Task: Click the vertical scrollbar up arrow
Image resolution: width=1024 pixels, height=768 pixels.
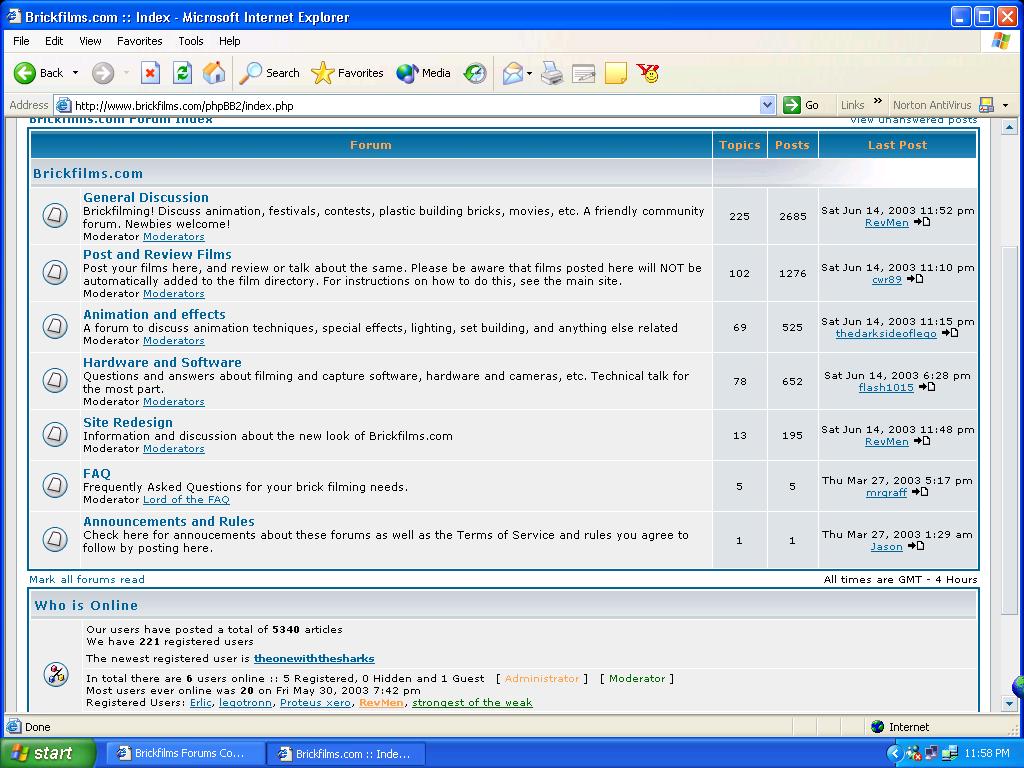Action: tap(1010, 127)
